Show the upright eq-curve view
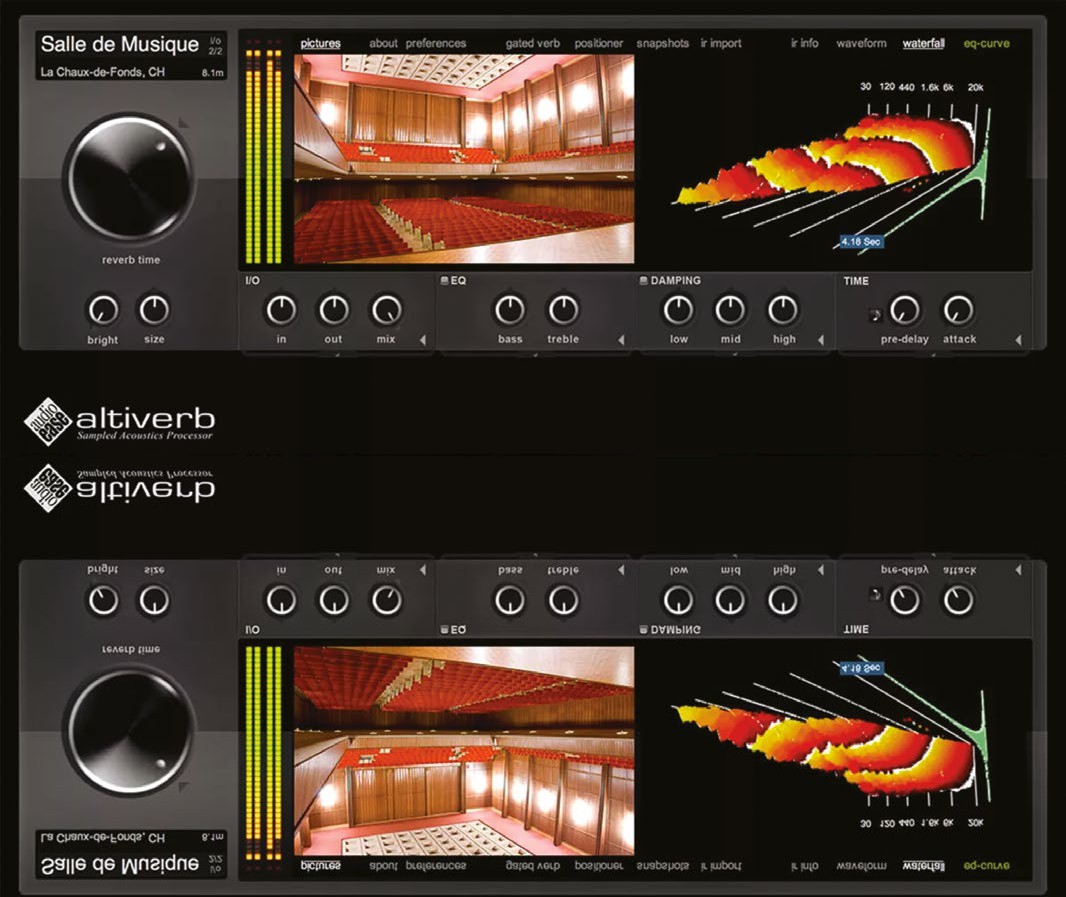 pyautogui.click(x=986, y=44)
